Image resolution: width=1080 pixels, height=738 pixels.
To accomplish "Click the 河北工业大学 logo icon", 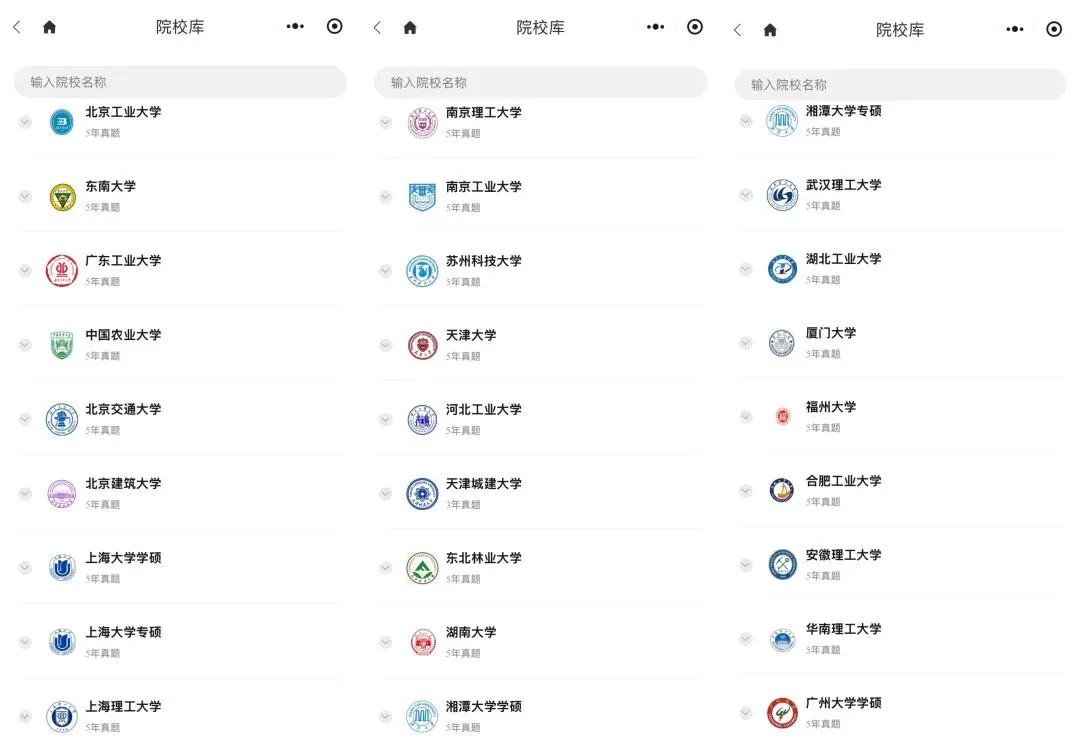I will tap(422, 420).
